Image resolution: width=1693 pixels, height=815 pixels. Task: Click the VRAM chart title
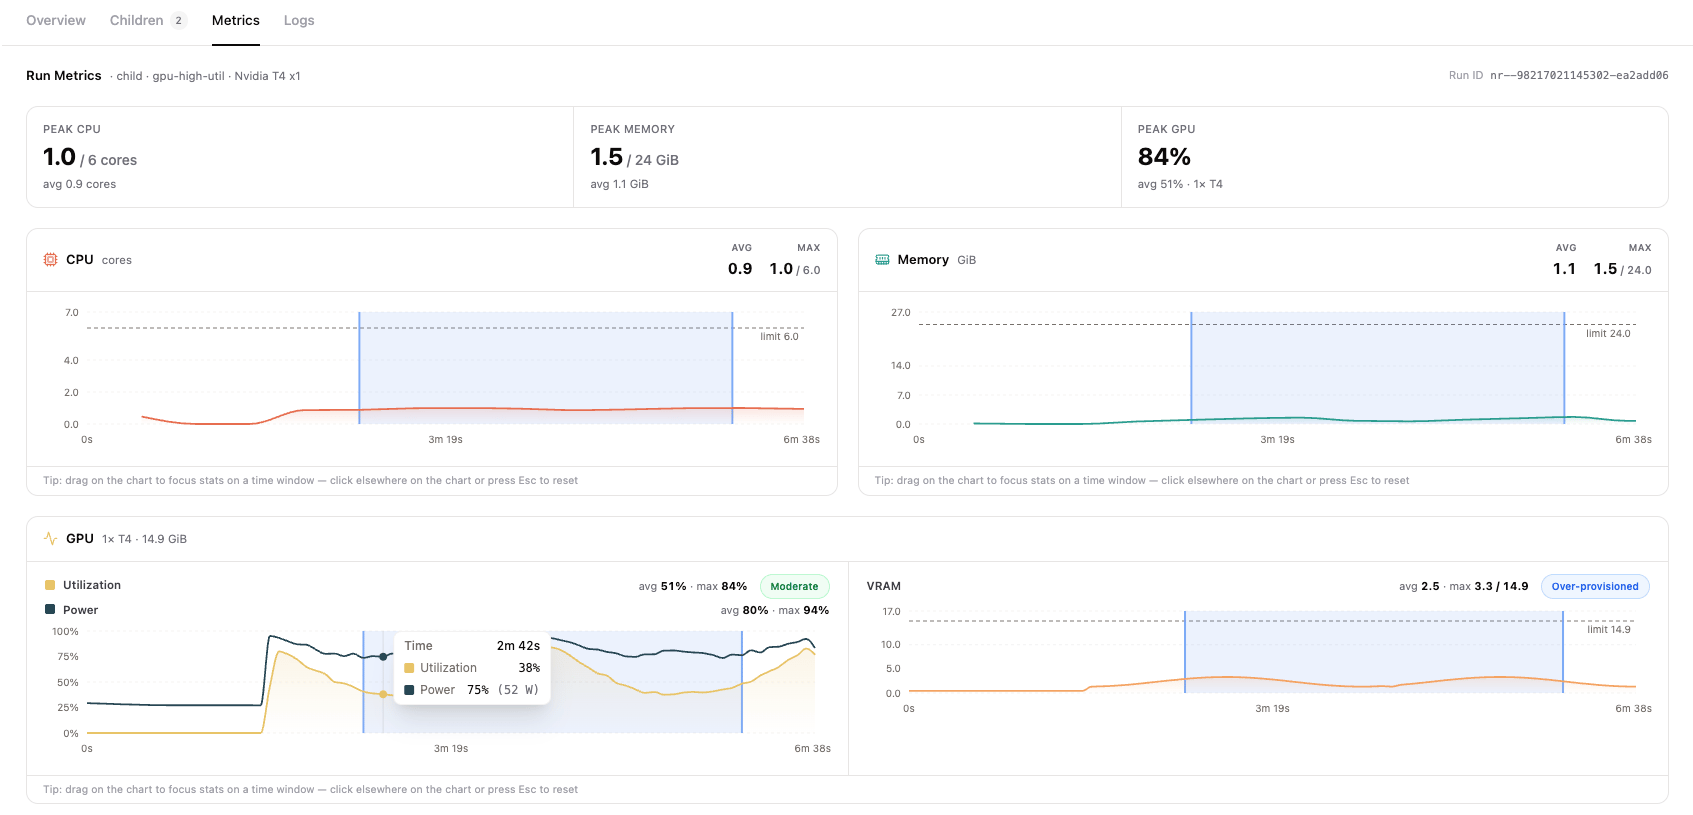pos(884,586)
